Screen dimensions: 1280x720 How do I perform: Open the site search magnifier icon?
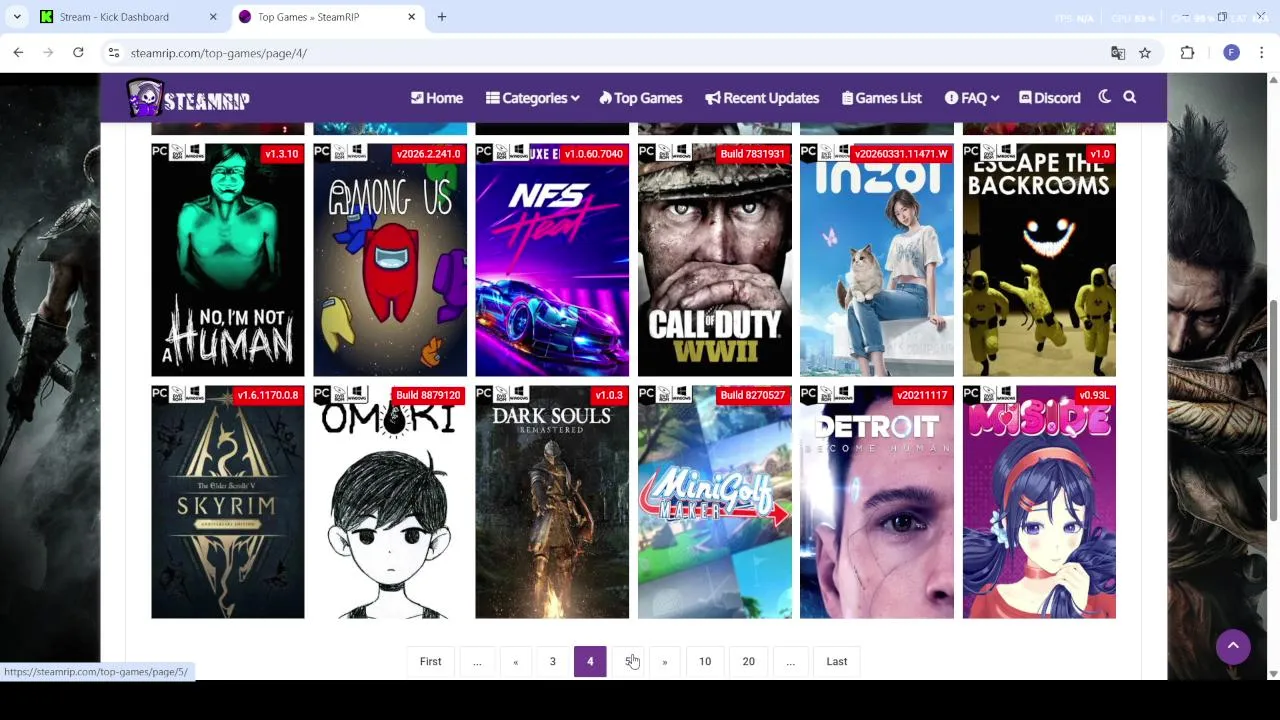click(1130, 98)
